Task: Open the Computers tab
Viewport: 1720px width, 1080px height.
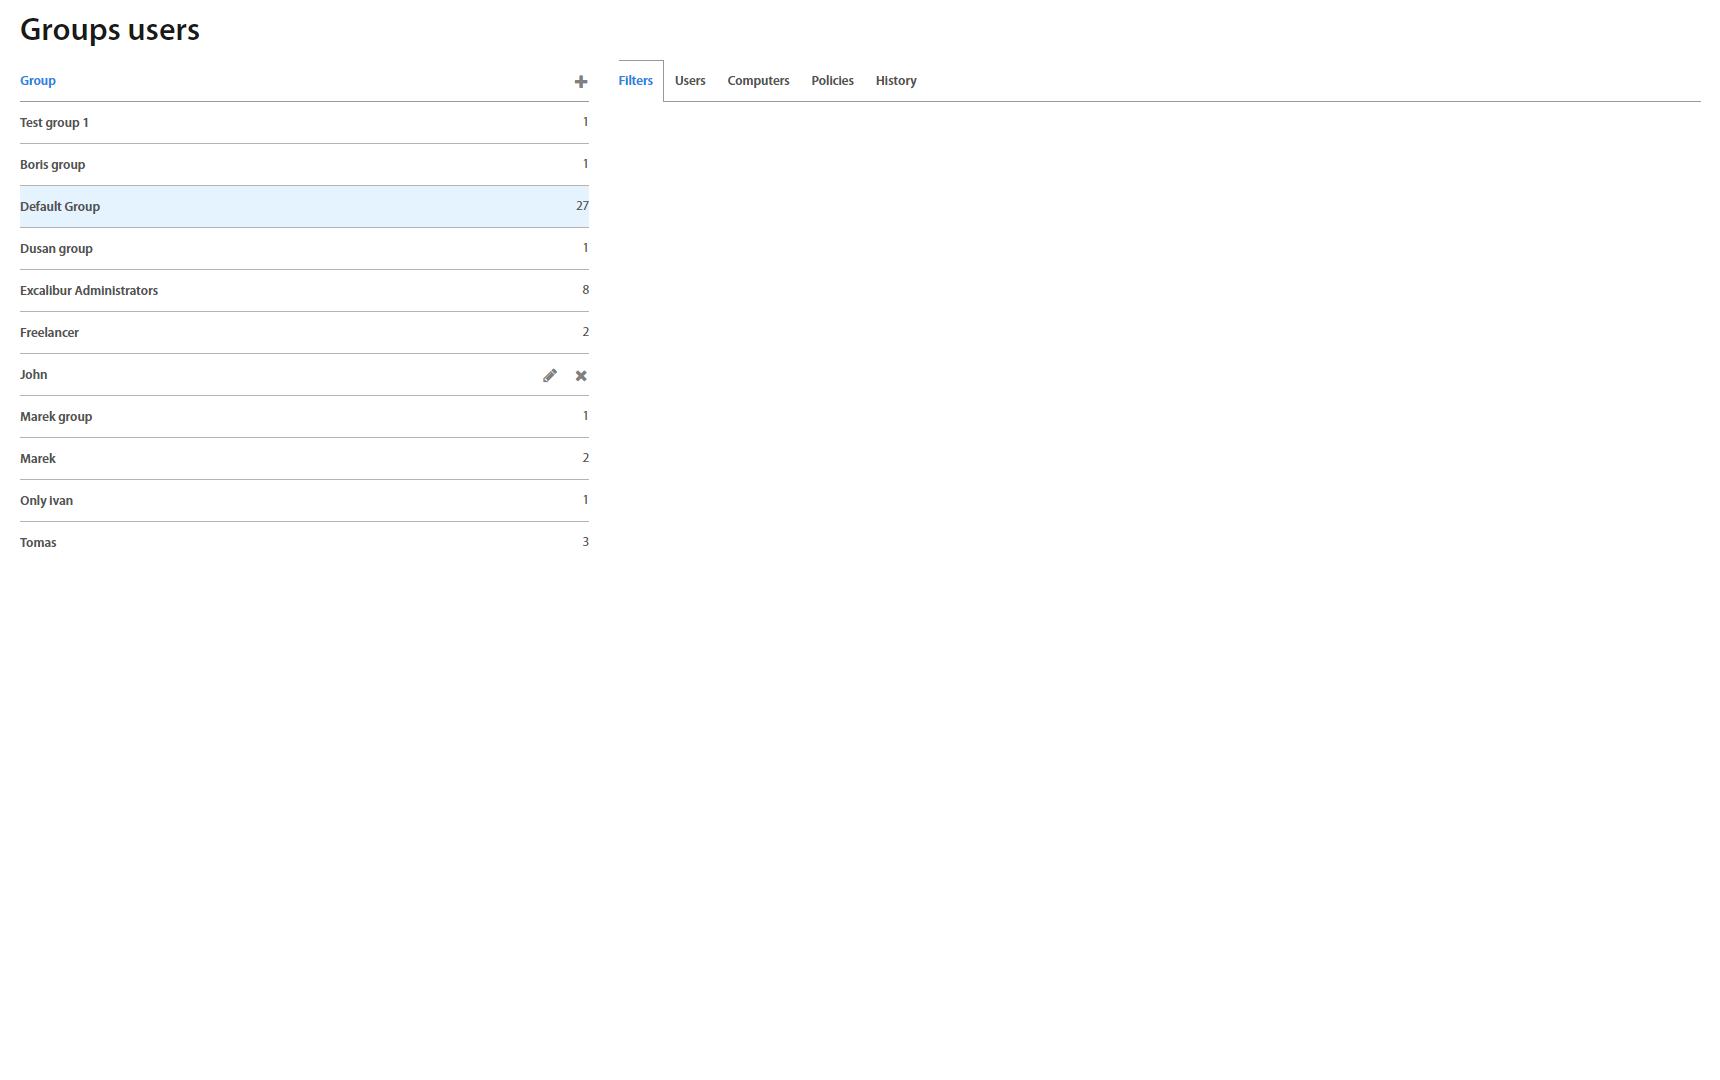Action: click(x=758, y=81)
